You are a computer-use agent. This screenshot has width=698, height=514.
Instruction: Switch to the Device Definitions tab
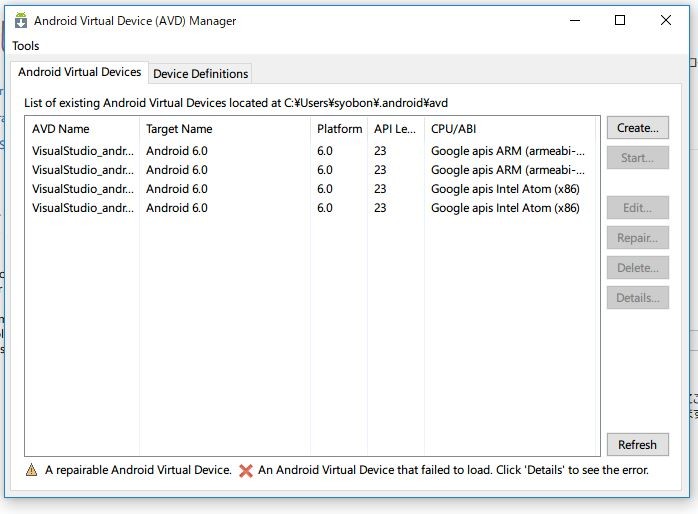[x=200, y=73]
